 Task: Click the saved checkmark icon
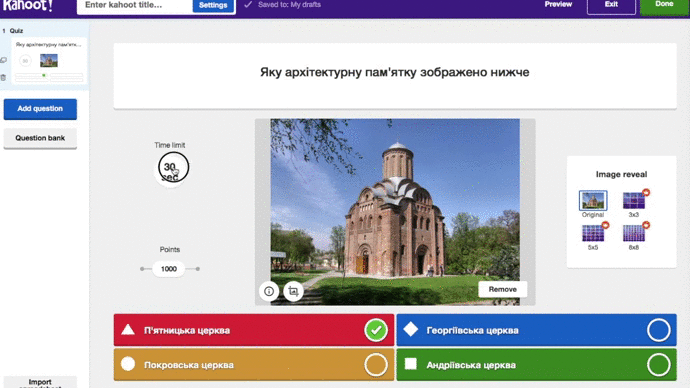[x=248, y=4]
